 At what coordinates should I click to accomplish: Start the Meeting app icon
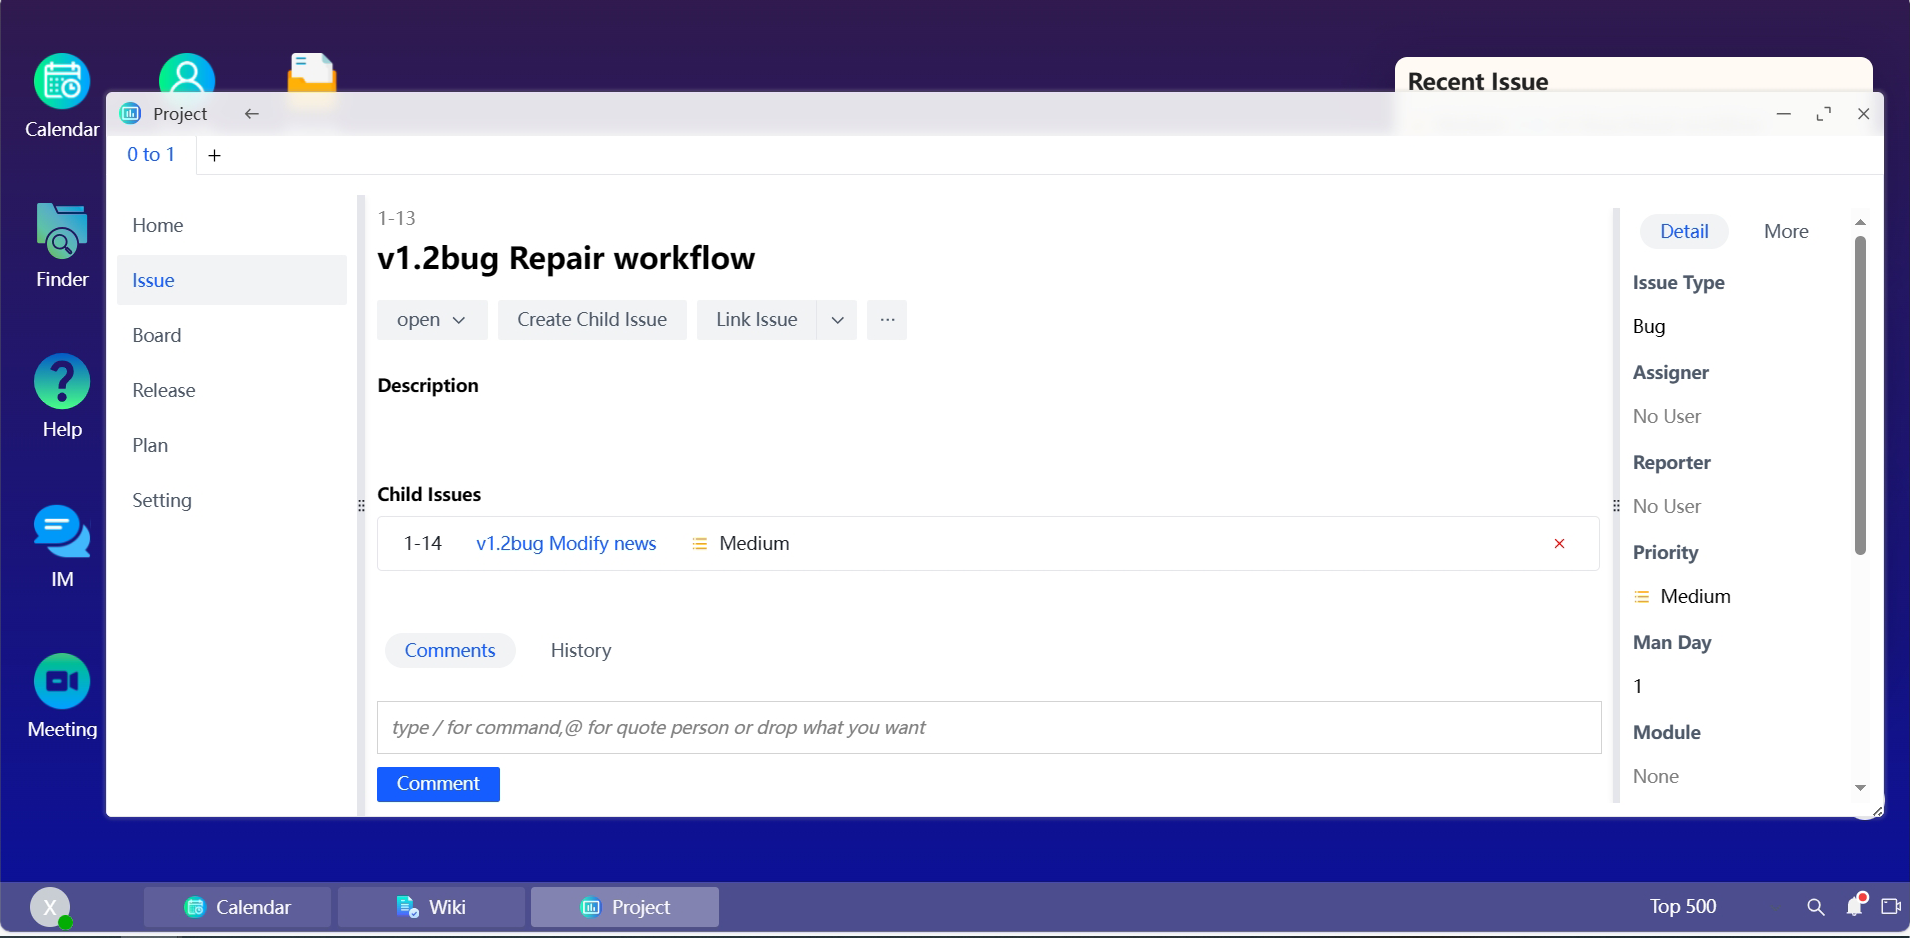click(62, 683)
